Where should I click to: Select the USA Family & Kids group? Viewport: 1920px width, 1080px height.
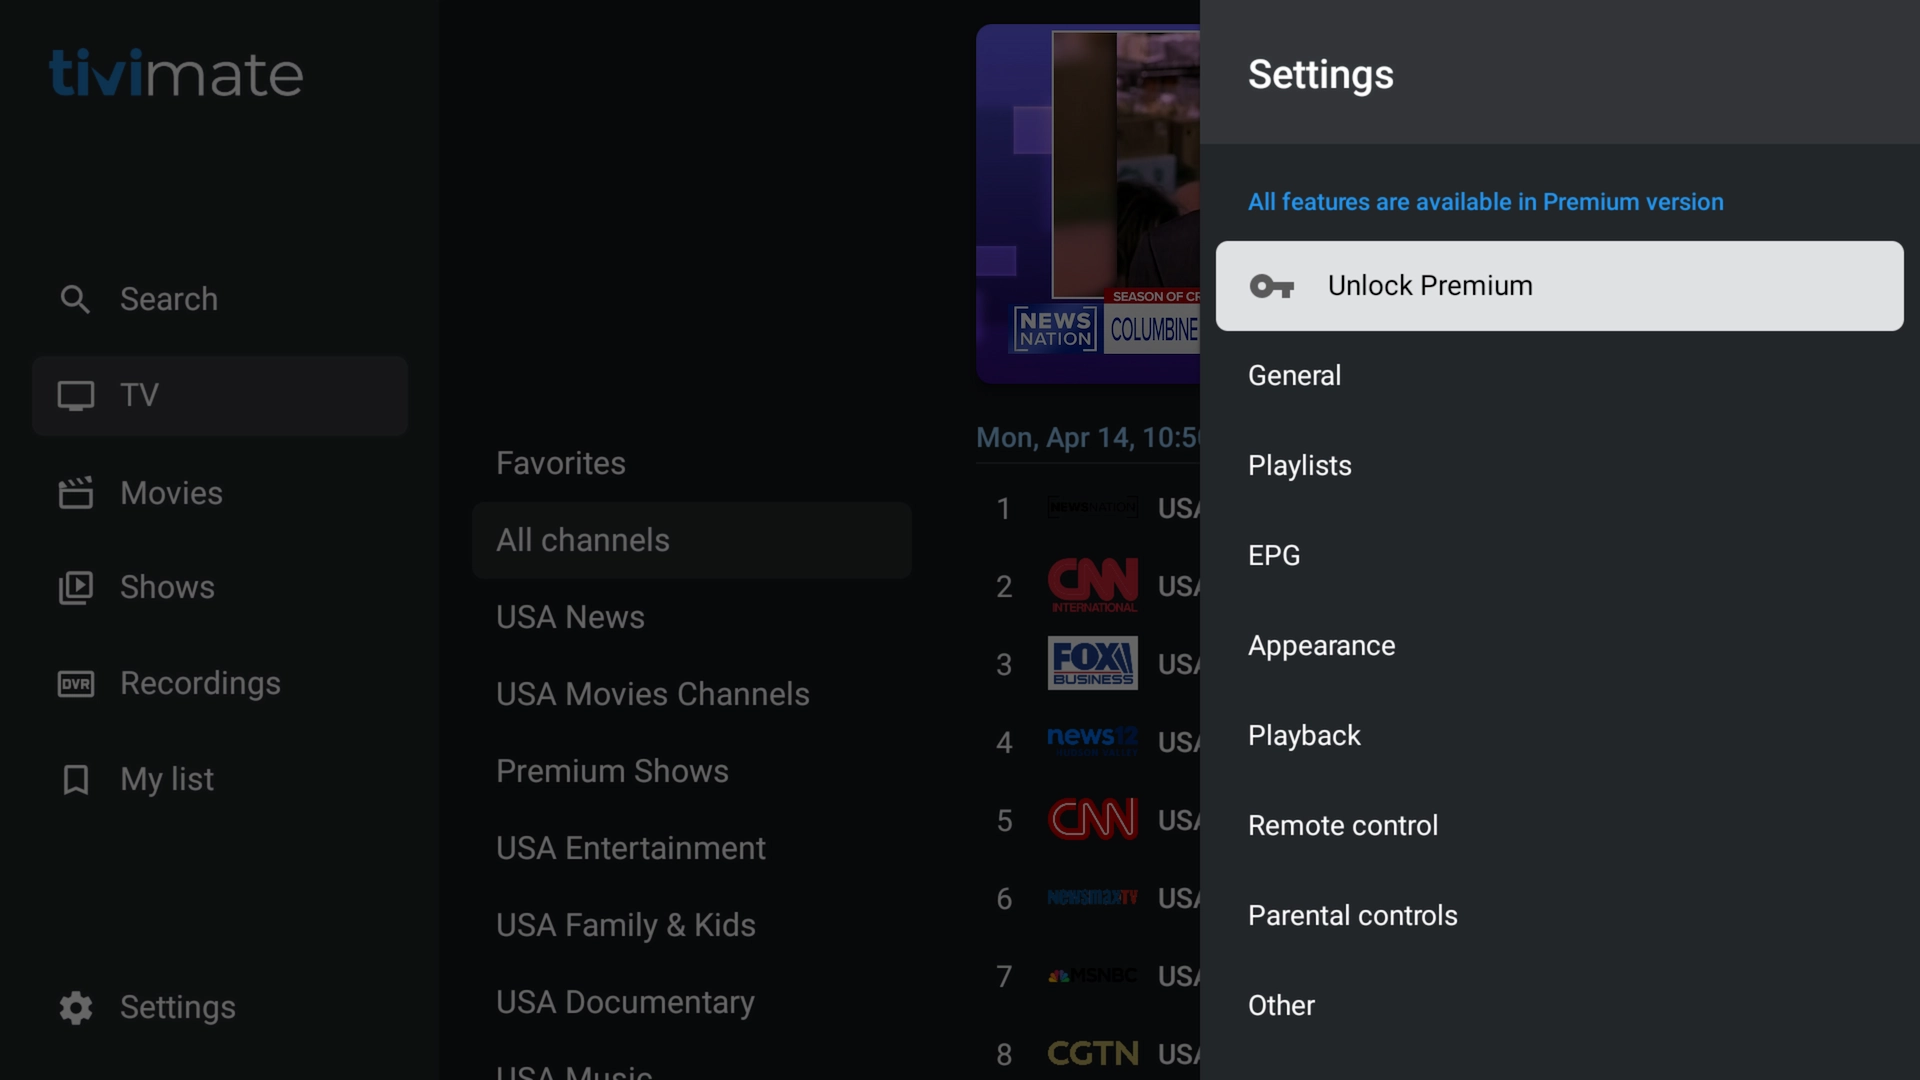point(691,925)
